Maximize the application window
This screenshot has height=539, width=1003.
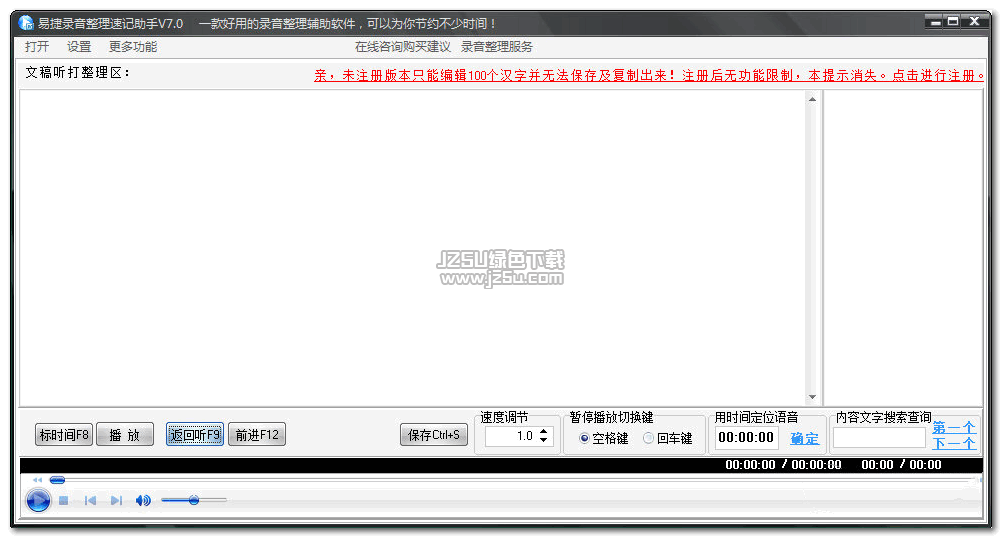(953, 22)
